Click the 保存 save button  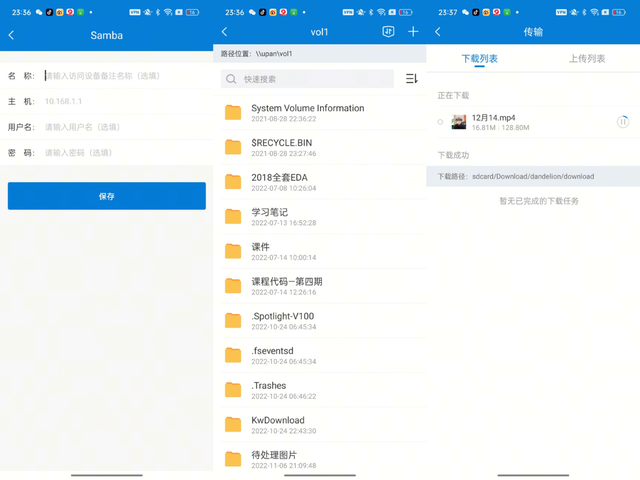pos(107,196)
